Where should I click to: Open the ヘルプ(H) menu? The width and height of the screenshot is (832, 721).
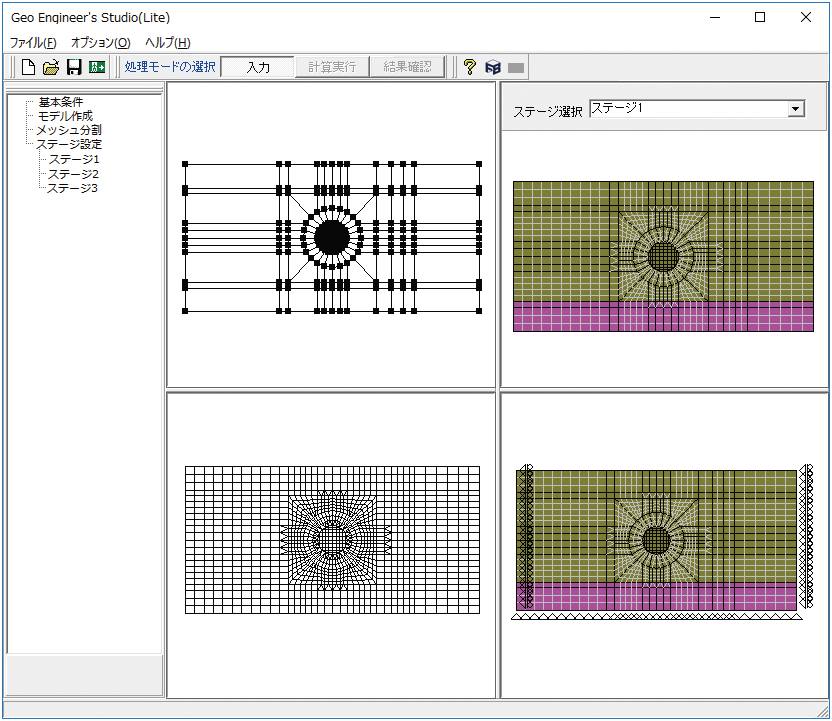click(x=167, y=43)
